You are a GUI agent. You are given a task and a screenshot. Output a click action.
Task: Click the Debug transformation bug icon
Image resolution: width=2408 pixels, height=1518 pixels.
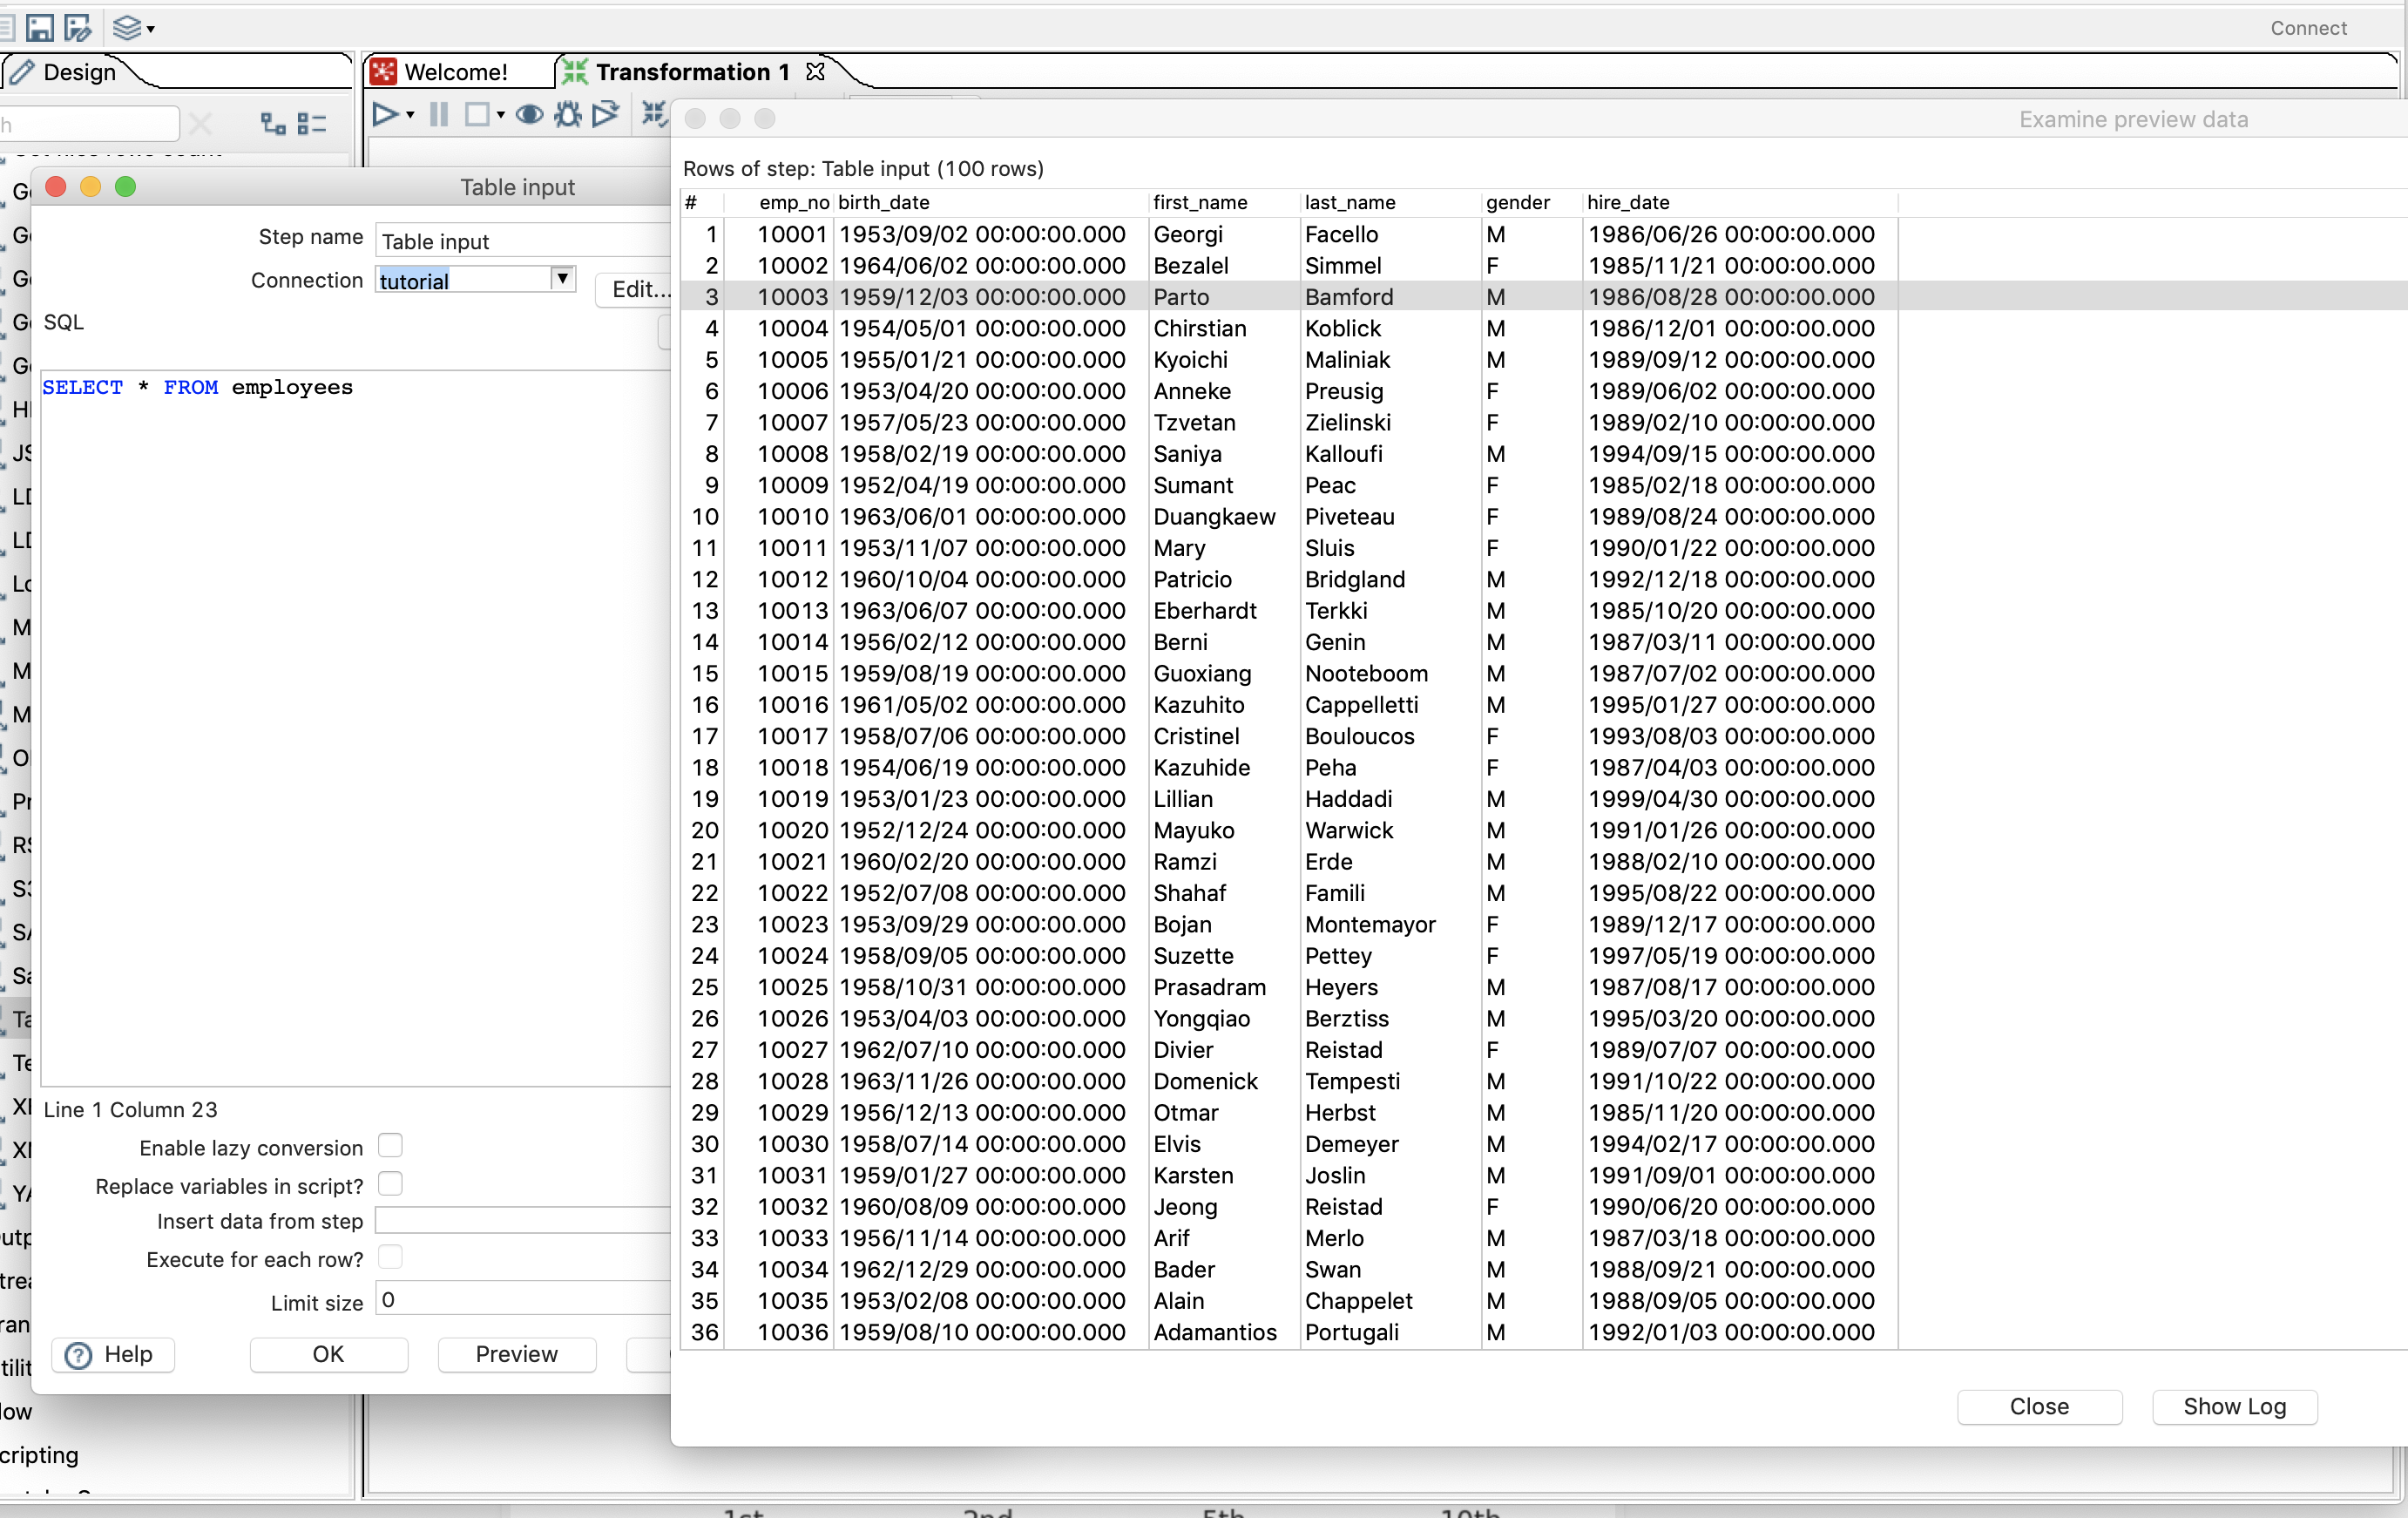tap(568, 115)
